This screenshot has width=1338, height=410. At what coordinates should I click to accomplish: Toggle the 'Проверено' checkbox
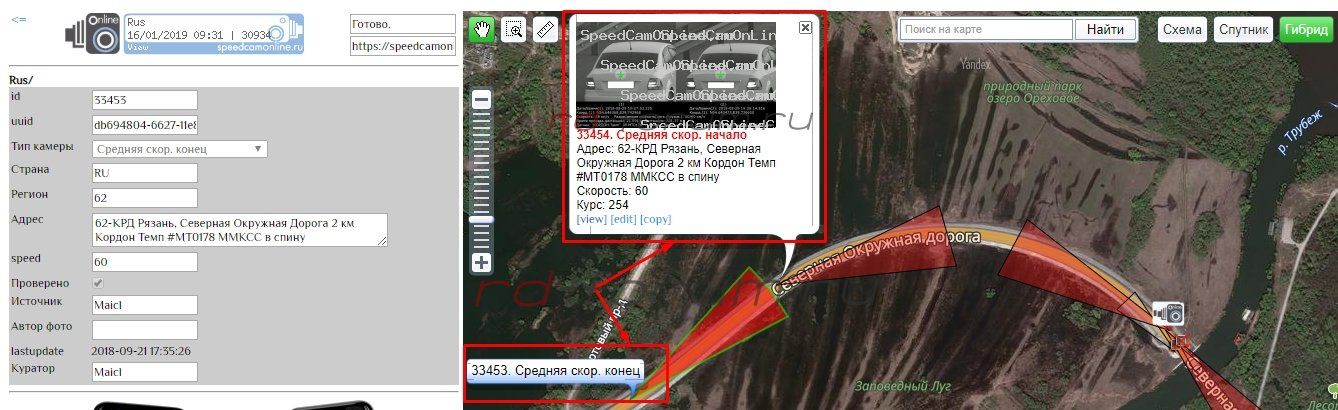point(98,284)
